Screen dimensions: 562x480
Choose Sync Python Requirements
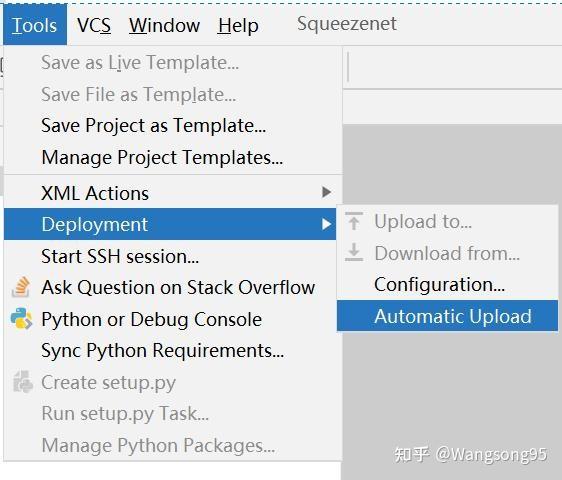click(x=162, y=350)
